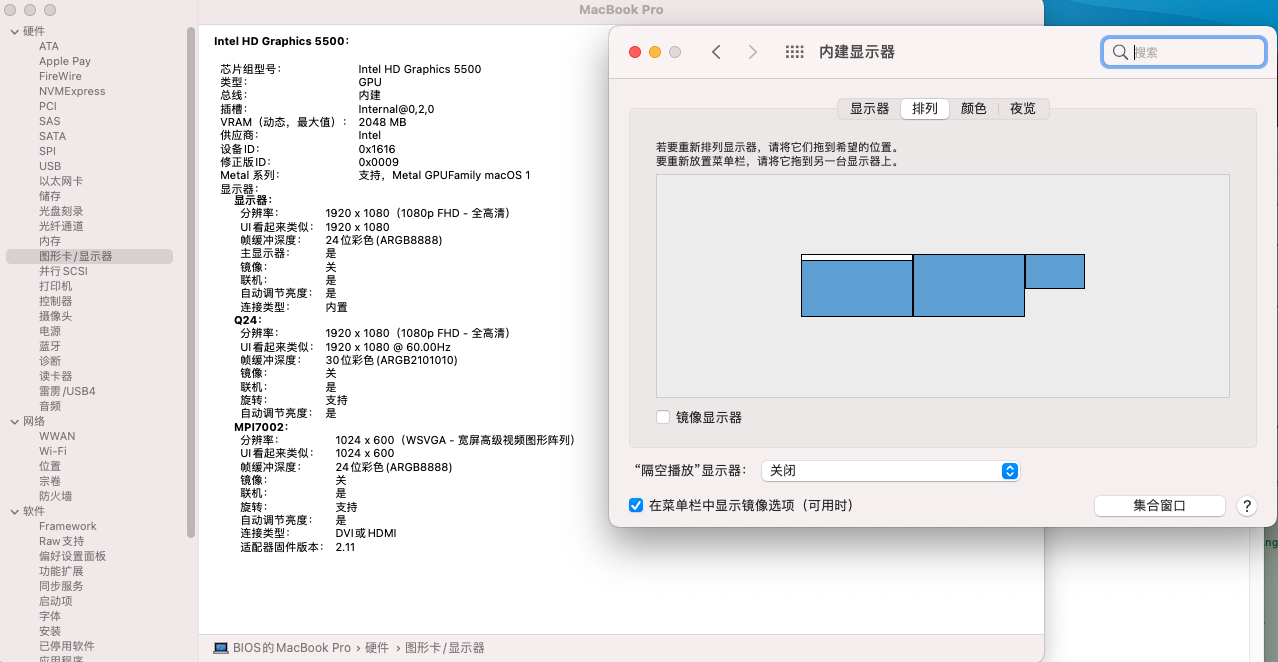1278x662 pixels.
Task: Switch to the 排列 tab
Action: tap(925, 108)
